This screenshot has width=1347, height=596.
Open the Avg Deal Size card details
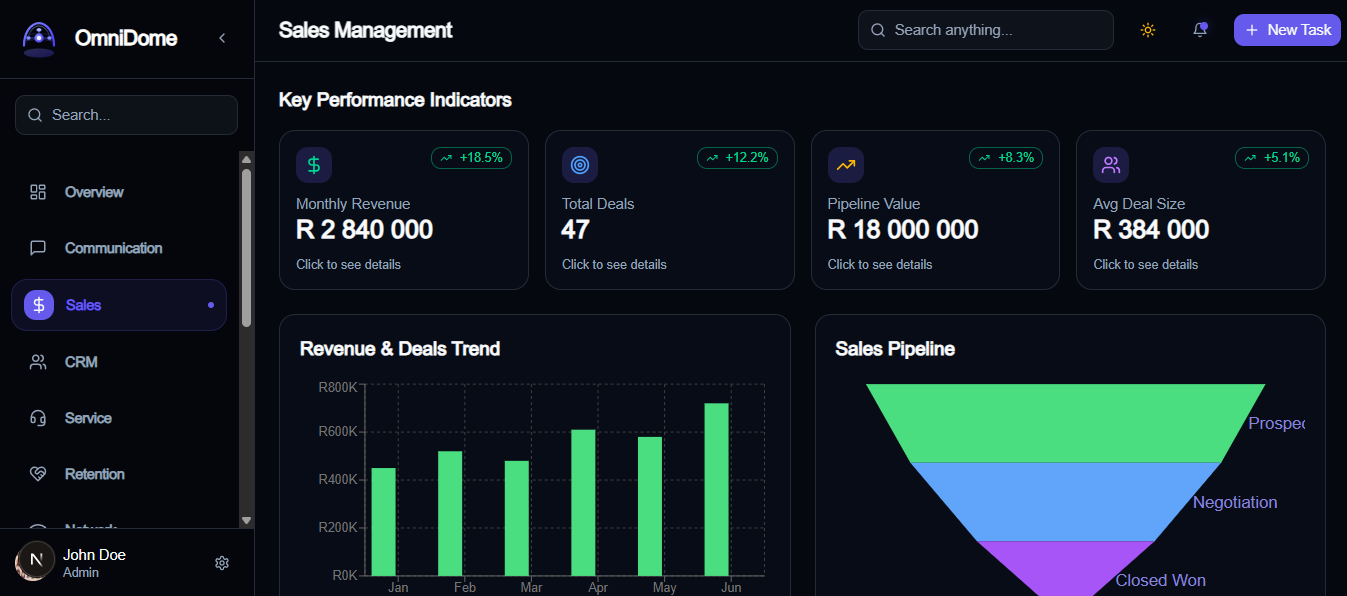tap(1201, 210)
